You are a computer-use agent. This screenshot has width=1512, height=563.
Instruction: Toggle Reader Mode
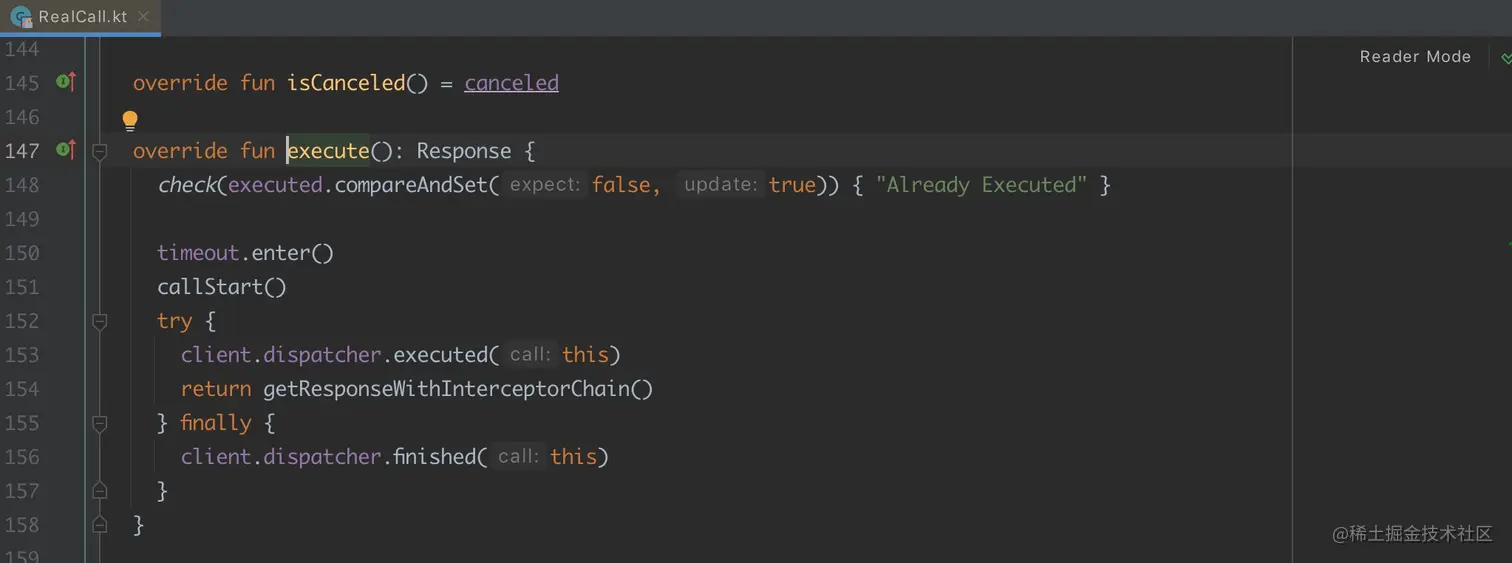pos(1414,57)
